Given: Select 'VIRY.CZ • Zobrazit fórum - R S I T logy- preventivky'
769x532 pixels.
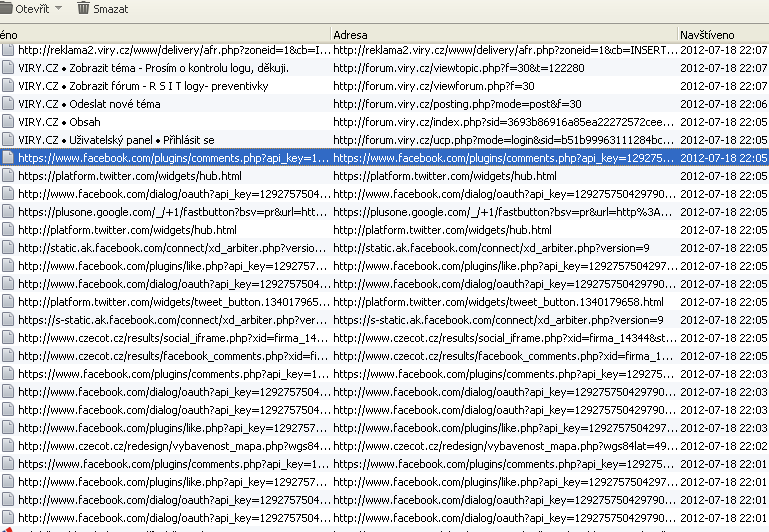Looking at the screenshot, I should click(143, 86).
